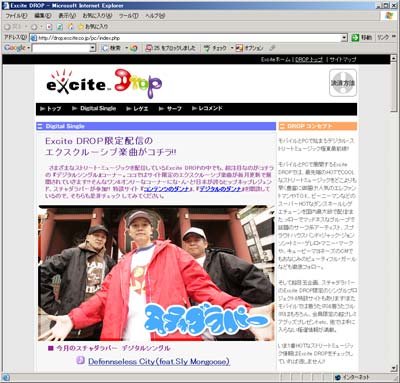Click the DROP concept (DROPコンセプト) sidebar header

(x=318, y=126)
